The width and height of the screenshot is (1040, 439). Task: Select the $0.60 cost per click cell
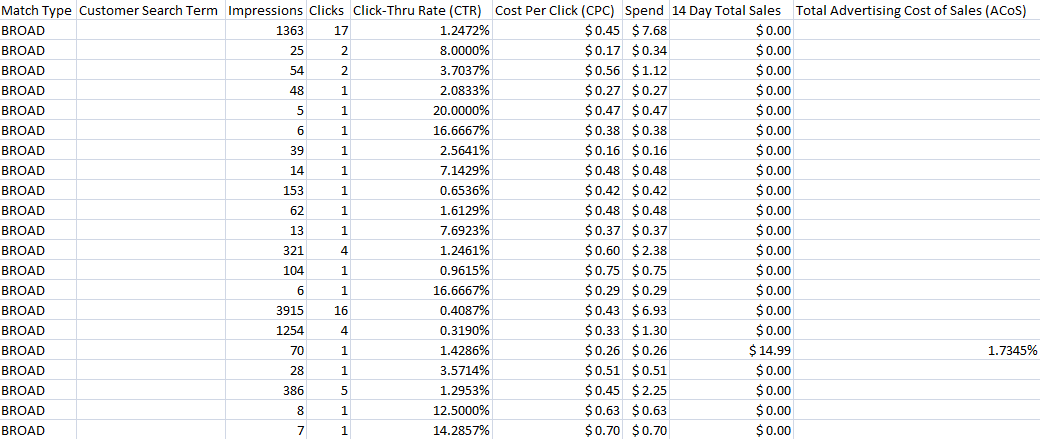557,250
